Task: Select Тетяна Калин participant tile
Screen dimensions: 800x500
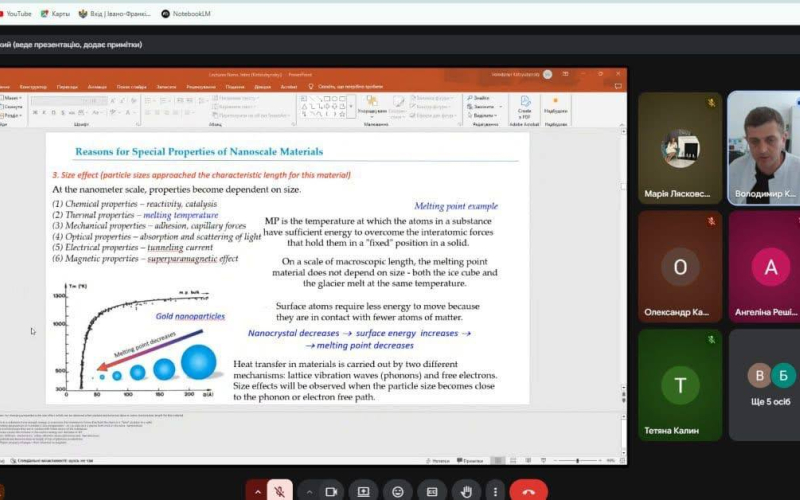Action: click(680, 385)
